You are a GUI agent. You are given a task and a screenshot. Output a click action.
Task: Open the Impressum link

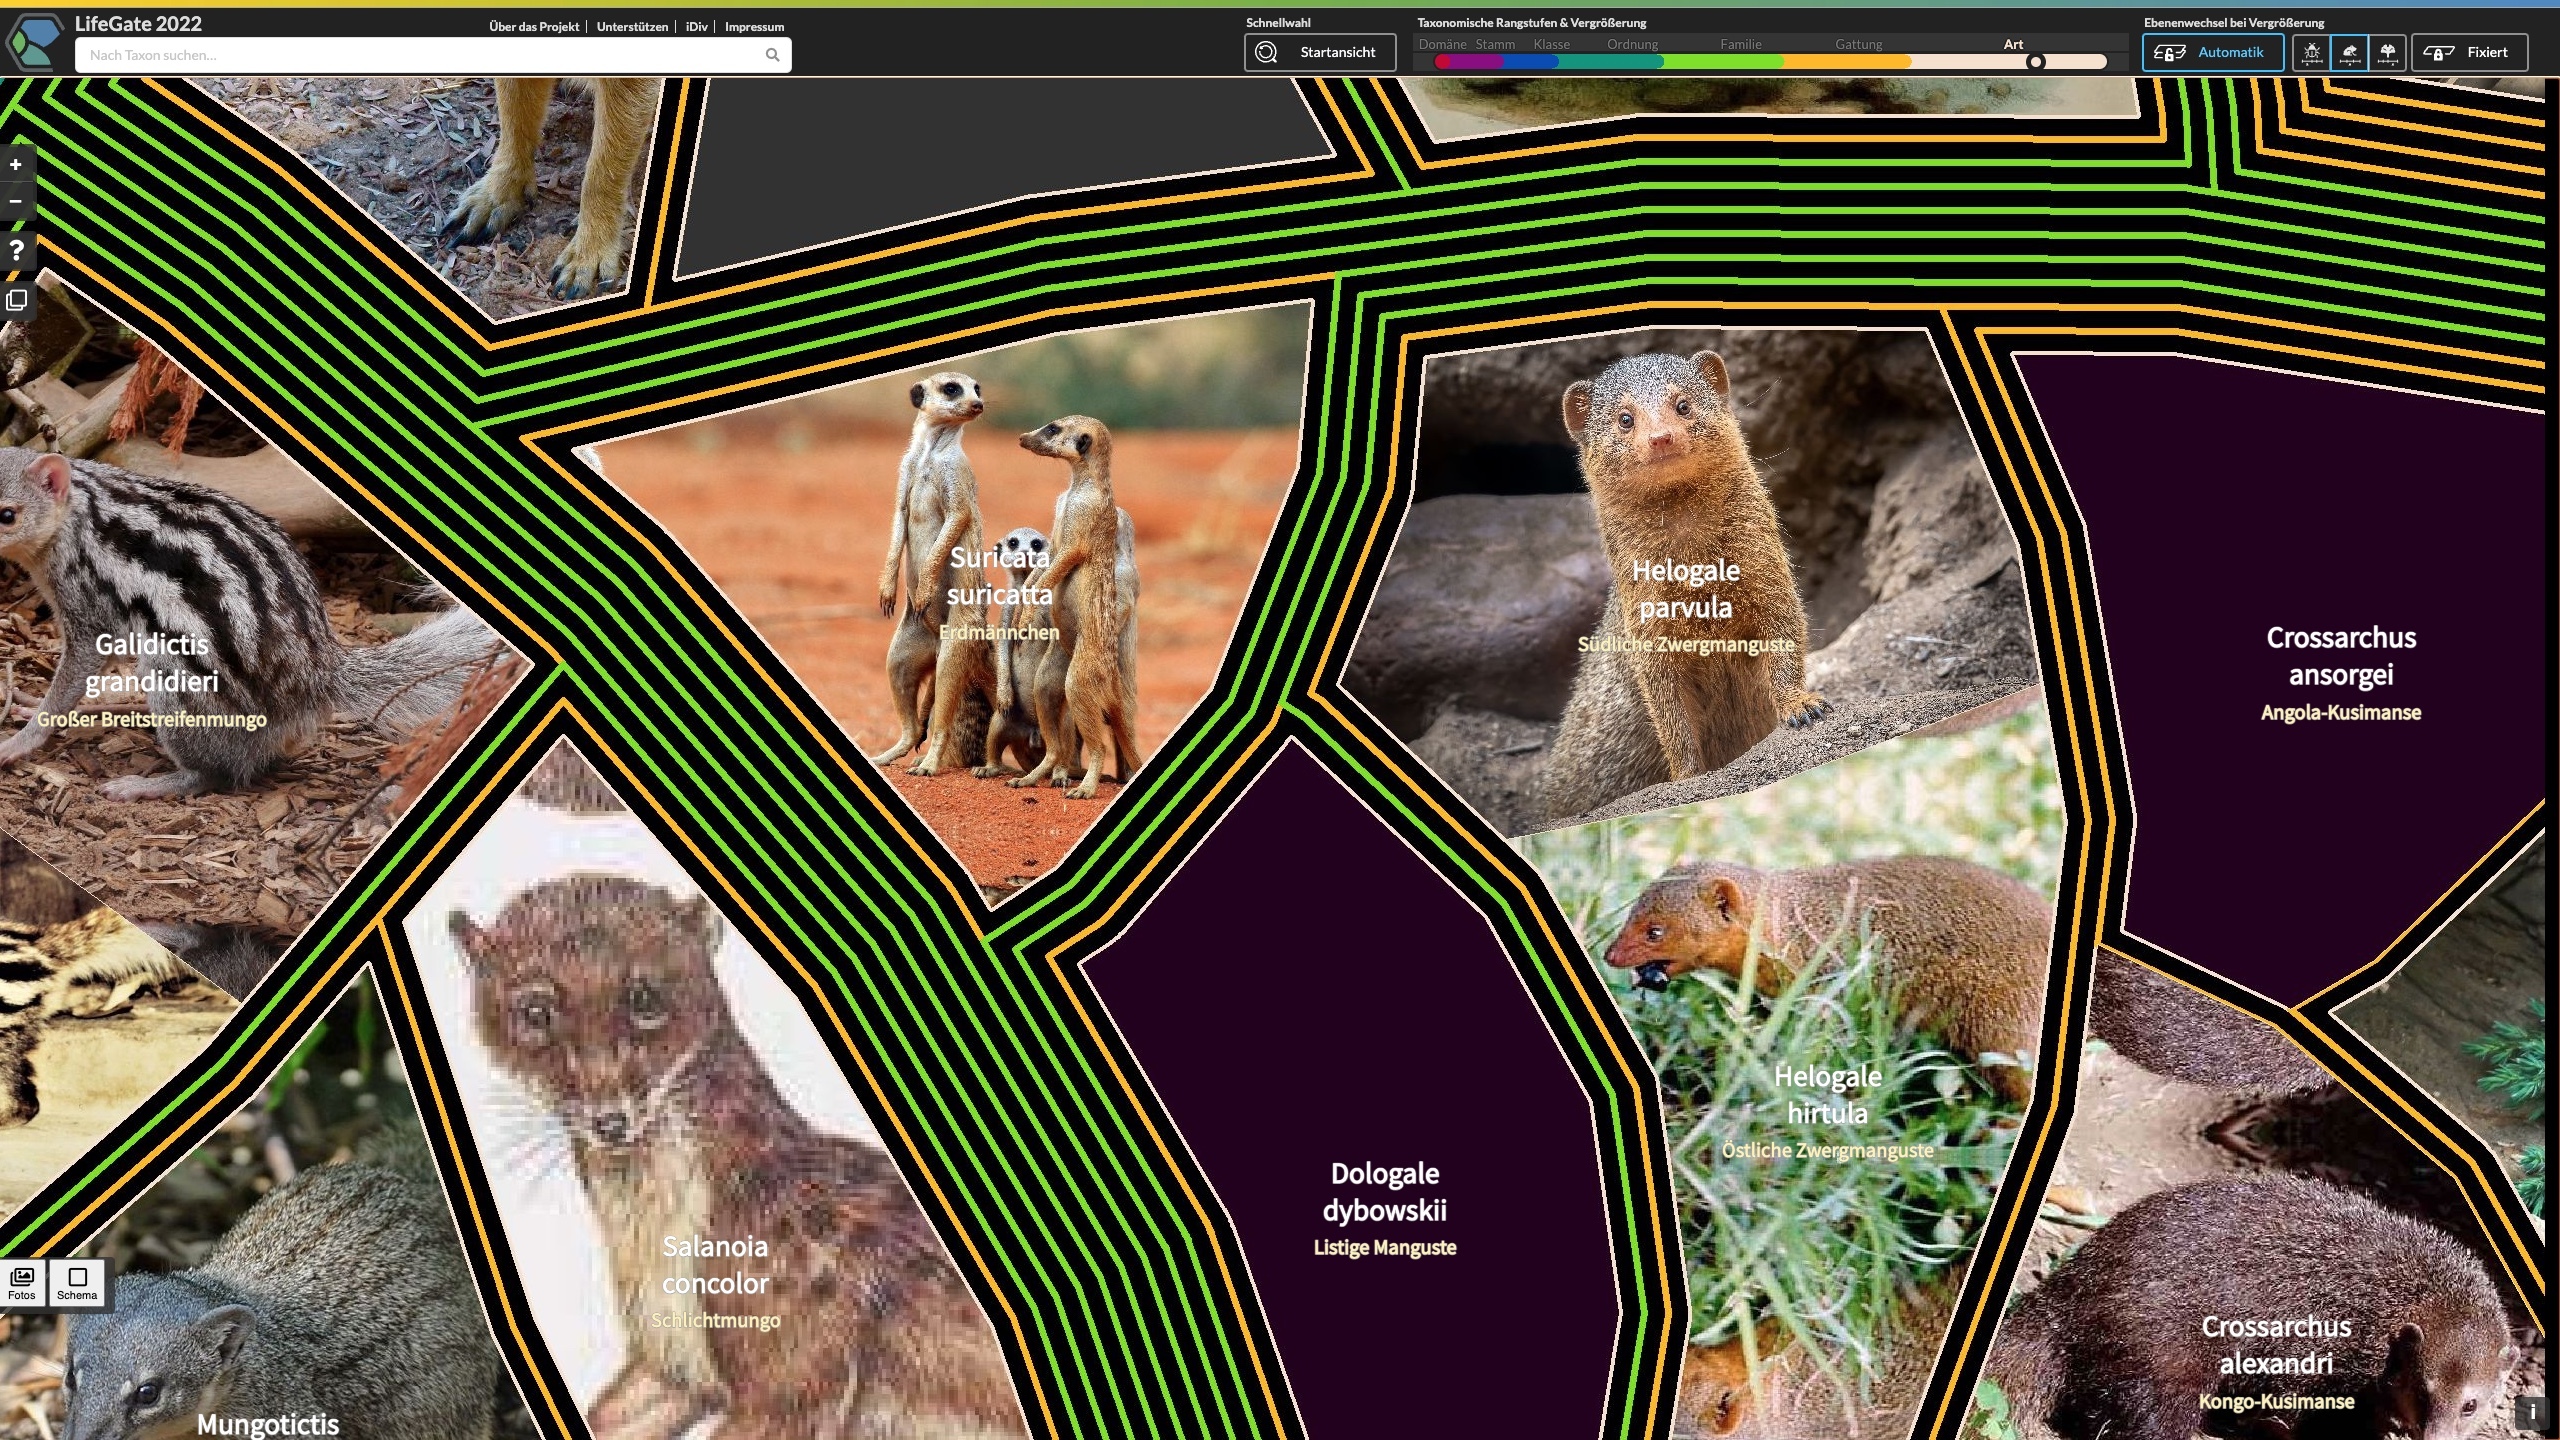coord(754,27)
